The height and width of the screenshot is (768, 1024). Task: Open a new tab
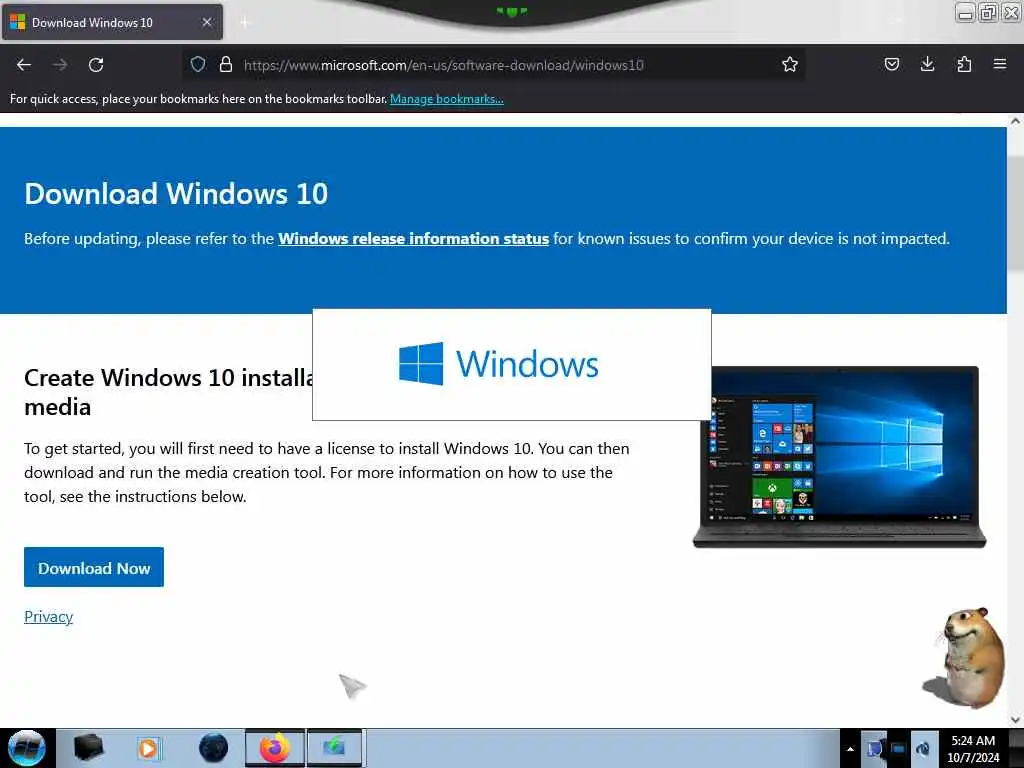pos(244,23)
